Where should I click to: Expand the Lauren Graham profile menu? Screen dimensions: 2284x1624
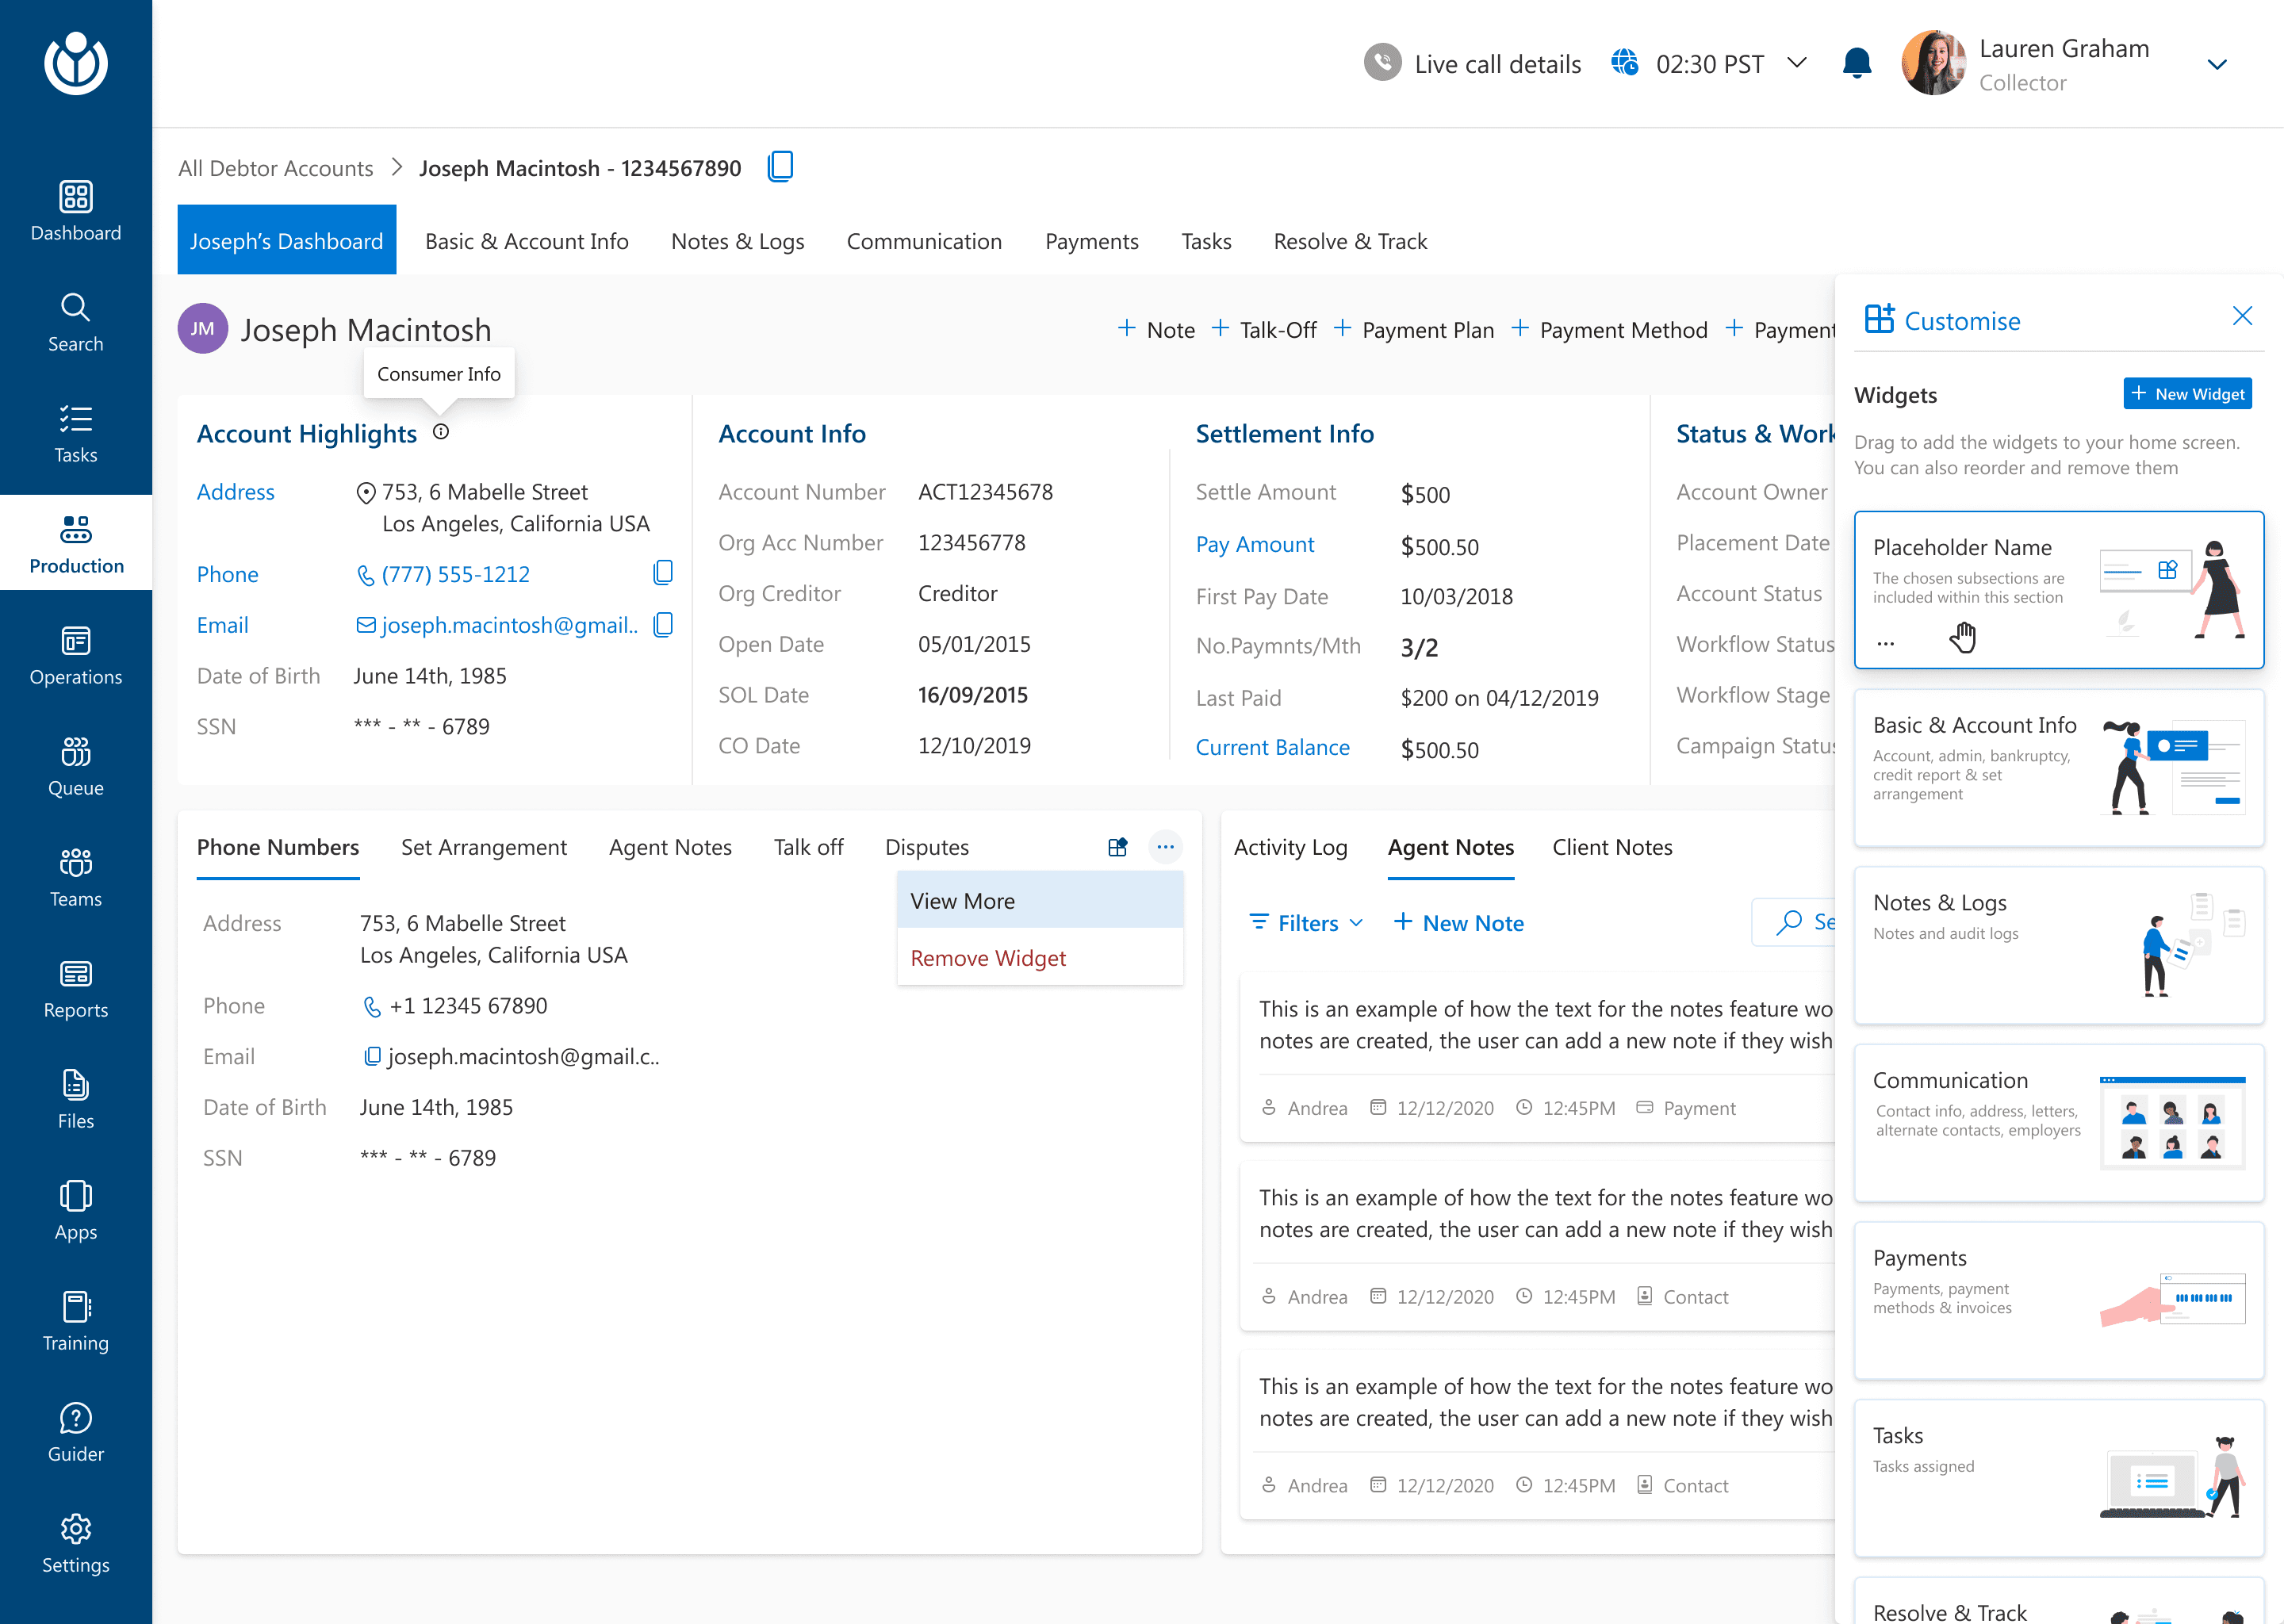[x=2216, y=65]
